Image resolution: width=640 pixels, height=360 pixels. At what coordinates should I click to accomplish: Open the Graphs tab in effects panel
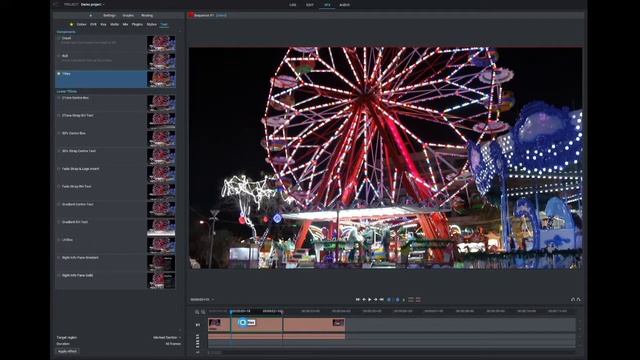[128, 16]
